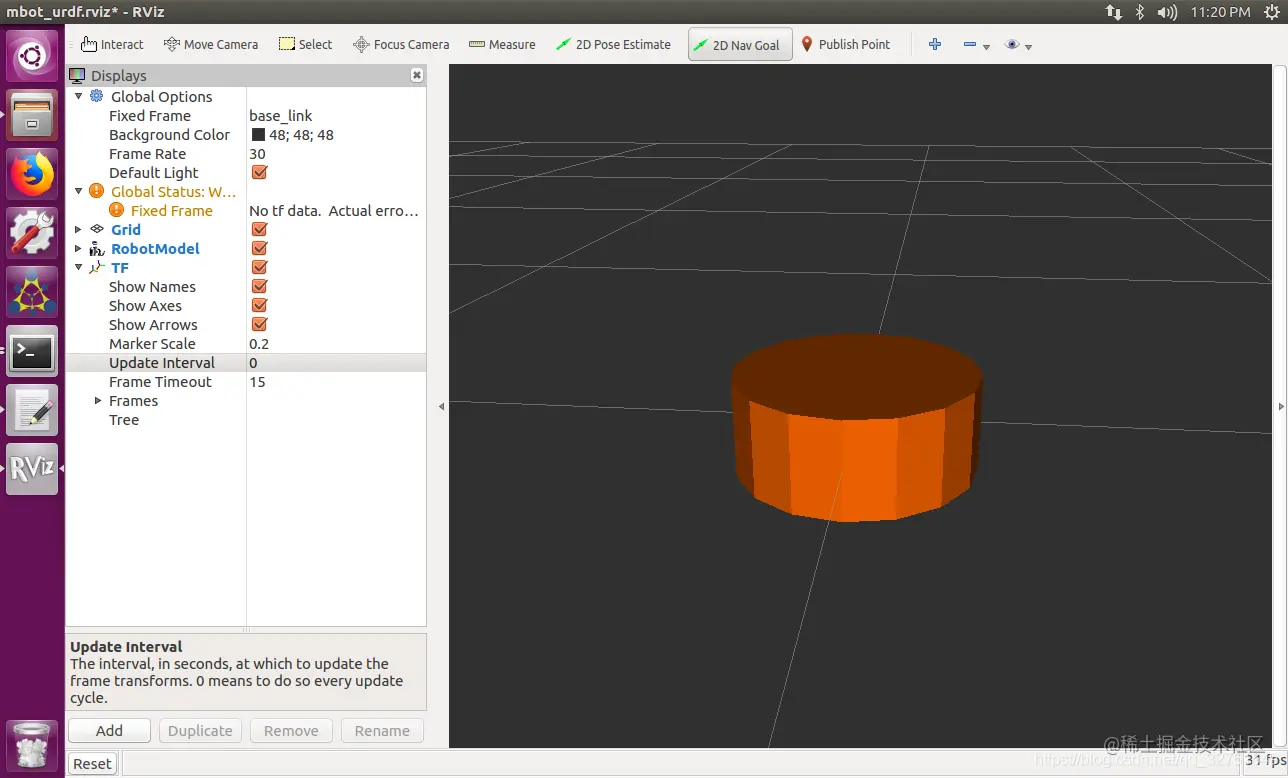Collapse the Global Options section
Image resolution: width=1288 pixels, height=778 pixels.
[x=79, y=96]
